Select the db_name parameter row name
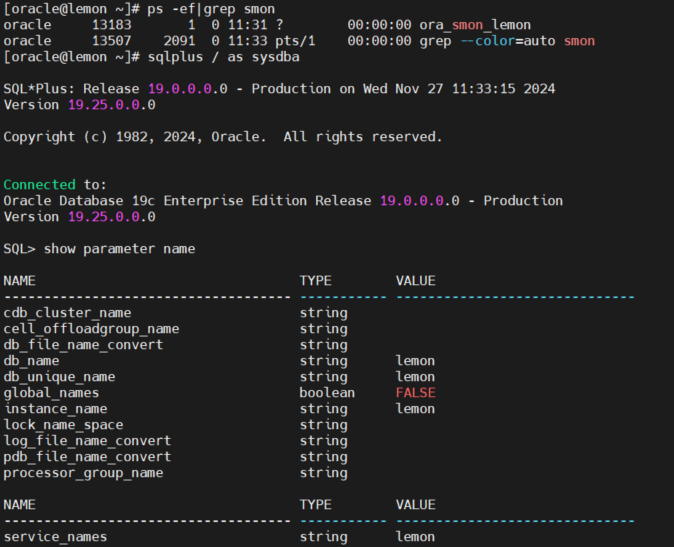 [31, 361]
